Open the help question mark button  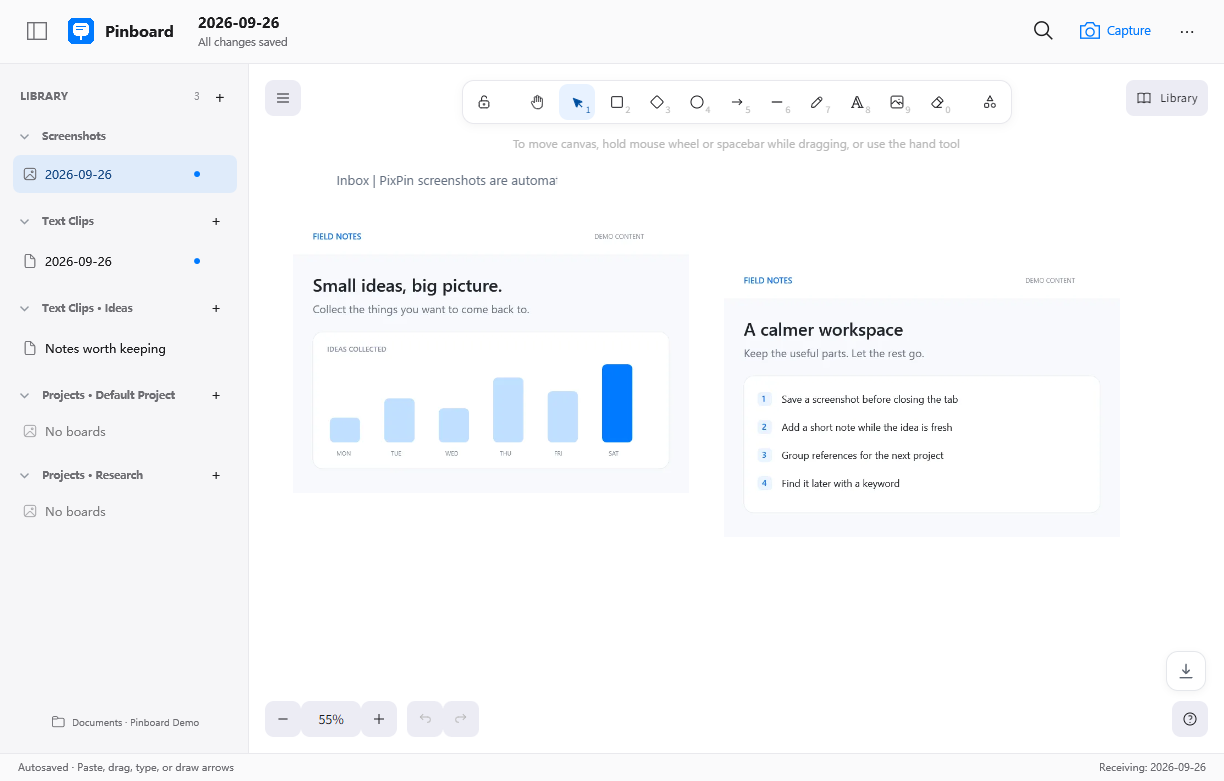click(x=1190, y=719)
